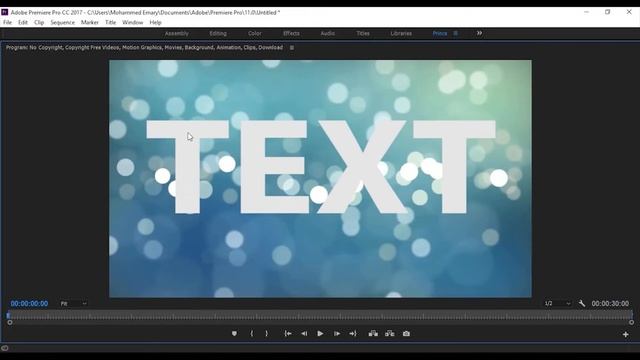Image resolution: width=640 pixels, height=360 pixels.
Task: Click the Program monitor time ruler
Action: coord(320,315)
